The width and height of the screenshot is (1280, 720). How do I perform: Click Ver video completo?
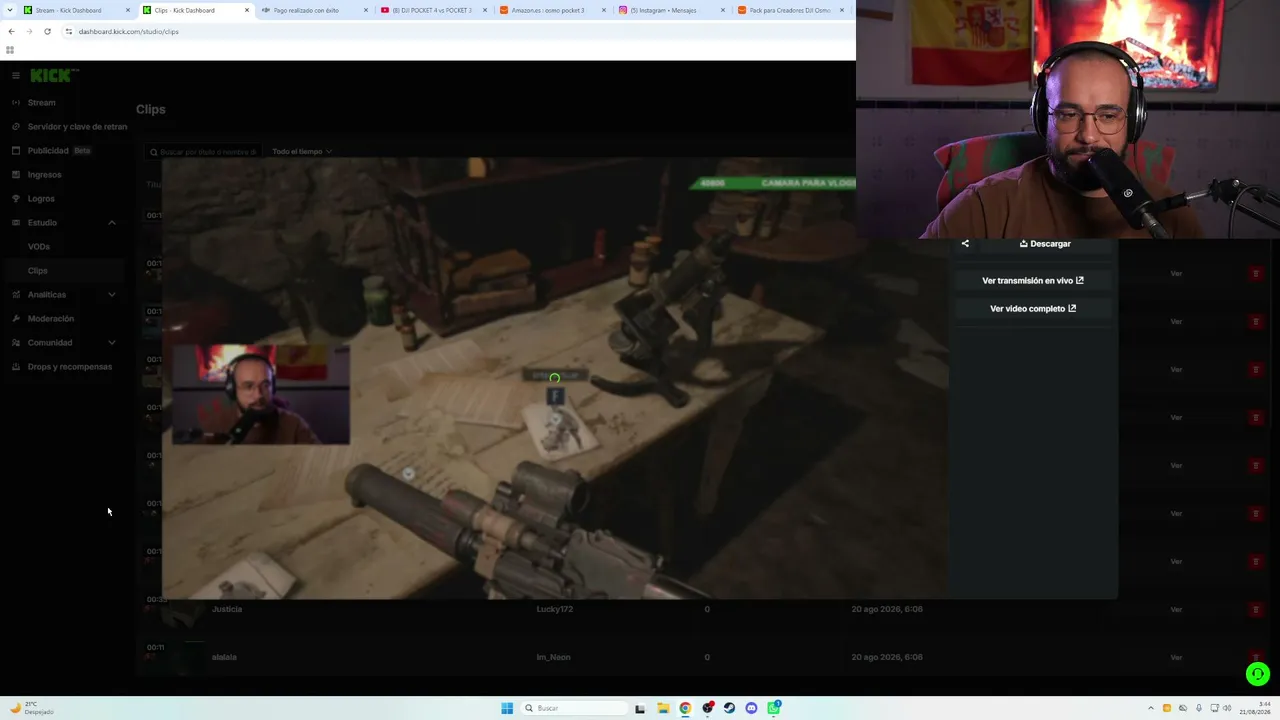(1033, 309)
